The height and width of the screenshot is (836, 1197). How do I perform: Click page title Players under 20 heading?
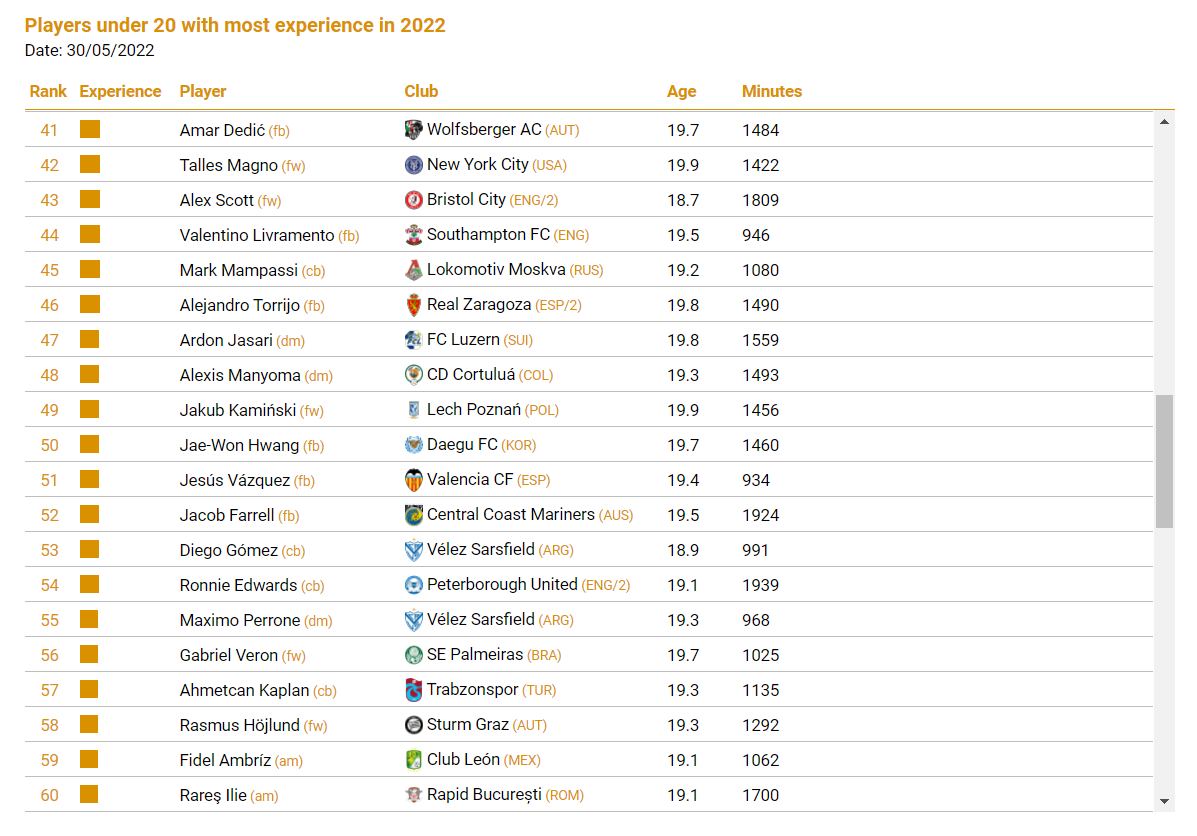click(235, 25)
